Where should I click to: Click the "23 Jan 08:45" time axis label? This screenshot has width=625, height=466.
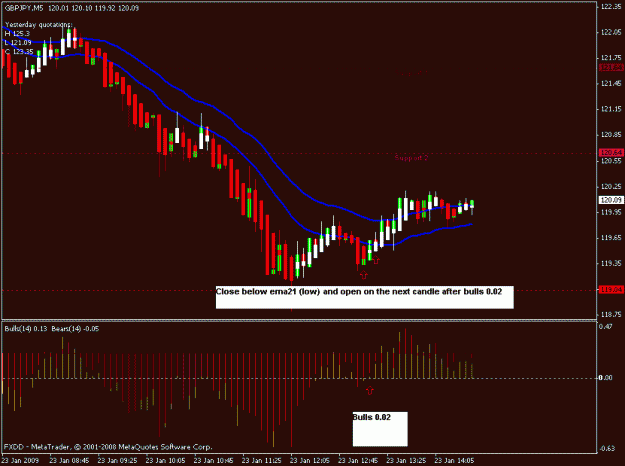tap(69, 460)
